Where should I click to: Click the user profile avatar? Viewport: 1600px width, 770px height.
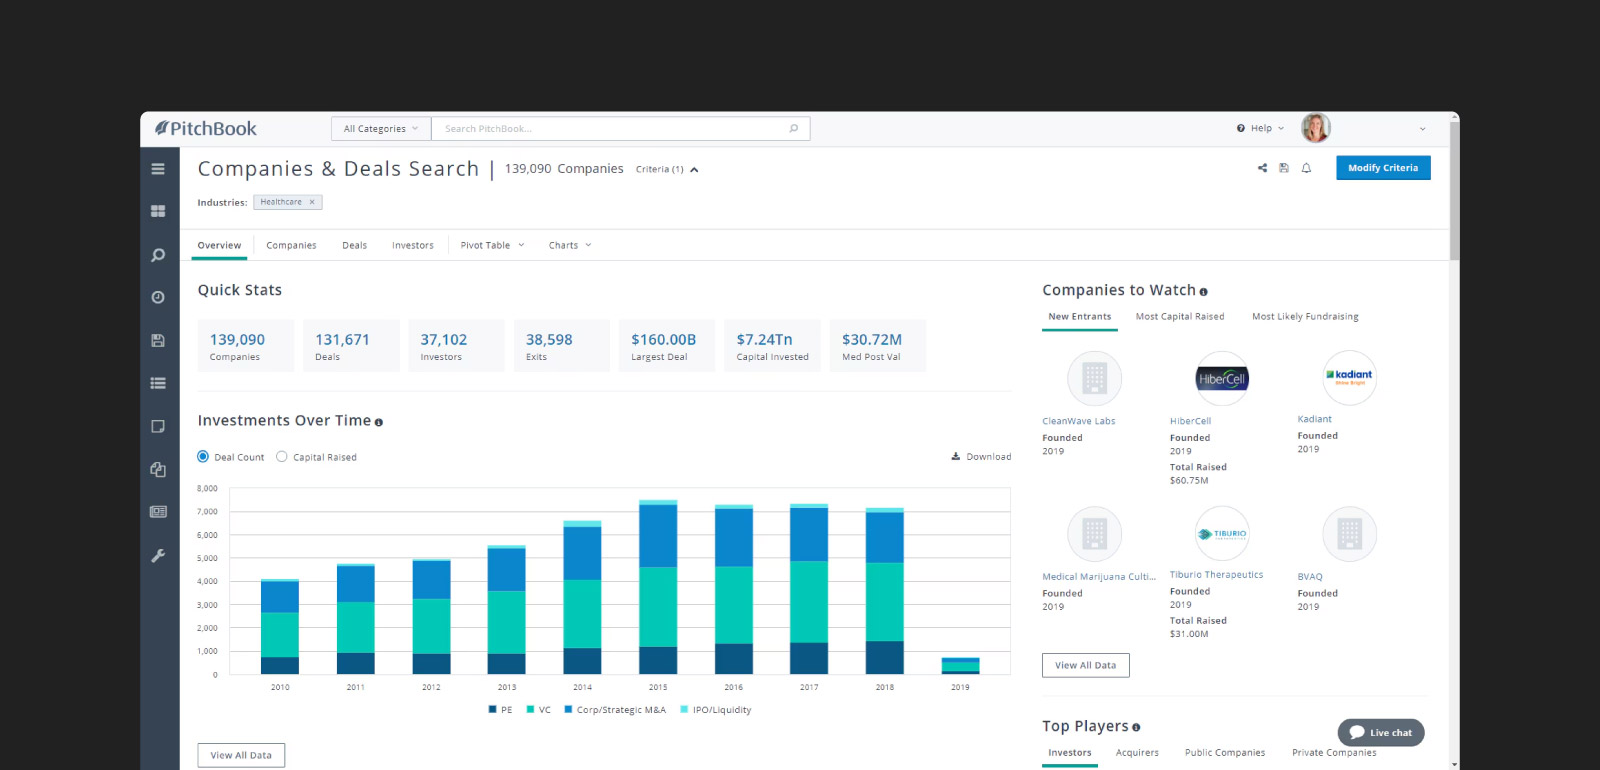click(x=1316, y=128)
